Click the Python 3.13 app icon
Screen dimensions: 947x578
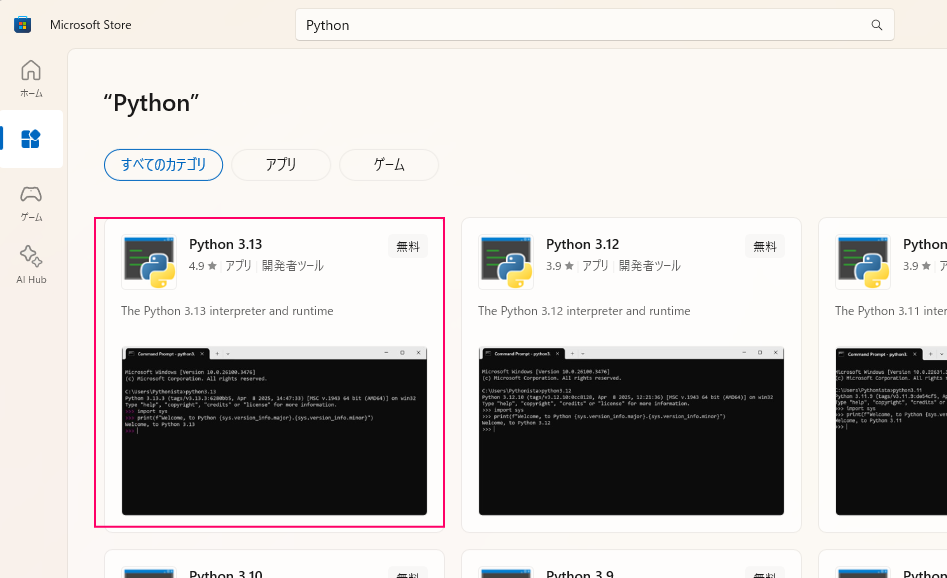pos(149,262)
